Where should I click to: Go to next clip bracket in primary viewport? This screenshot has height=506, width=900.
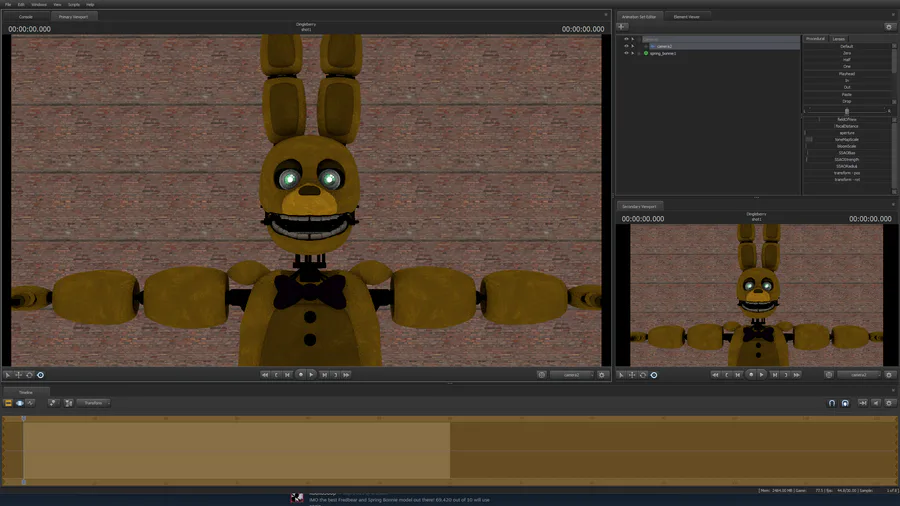coord(336,375)
